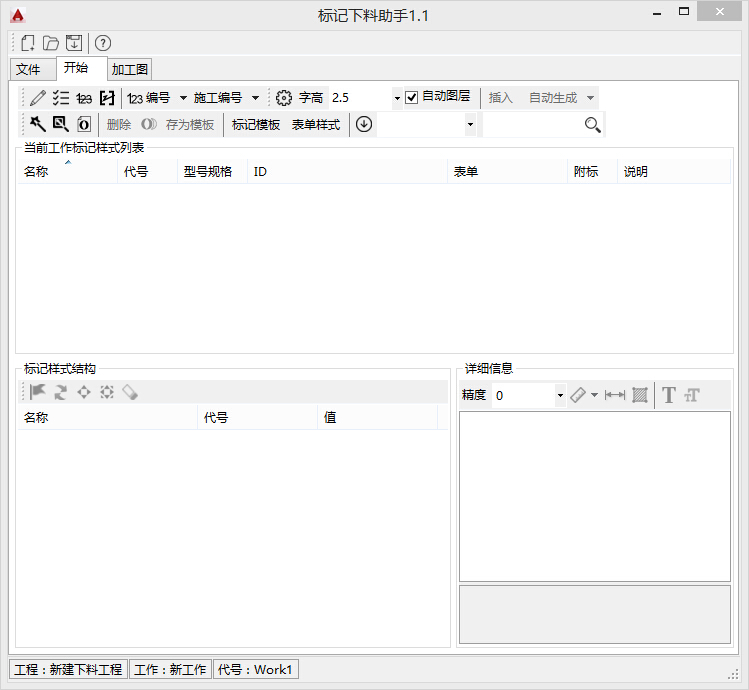Click the circled down arrow icon
Viewport: 749px width, 690px height.
[364, 124]
